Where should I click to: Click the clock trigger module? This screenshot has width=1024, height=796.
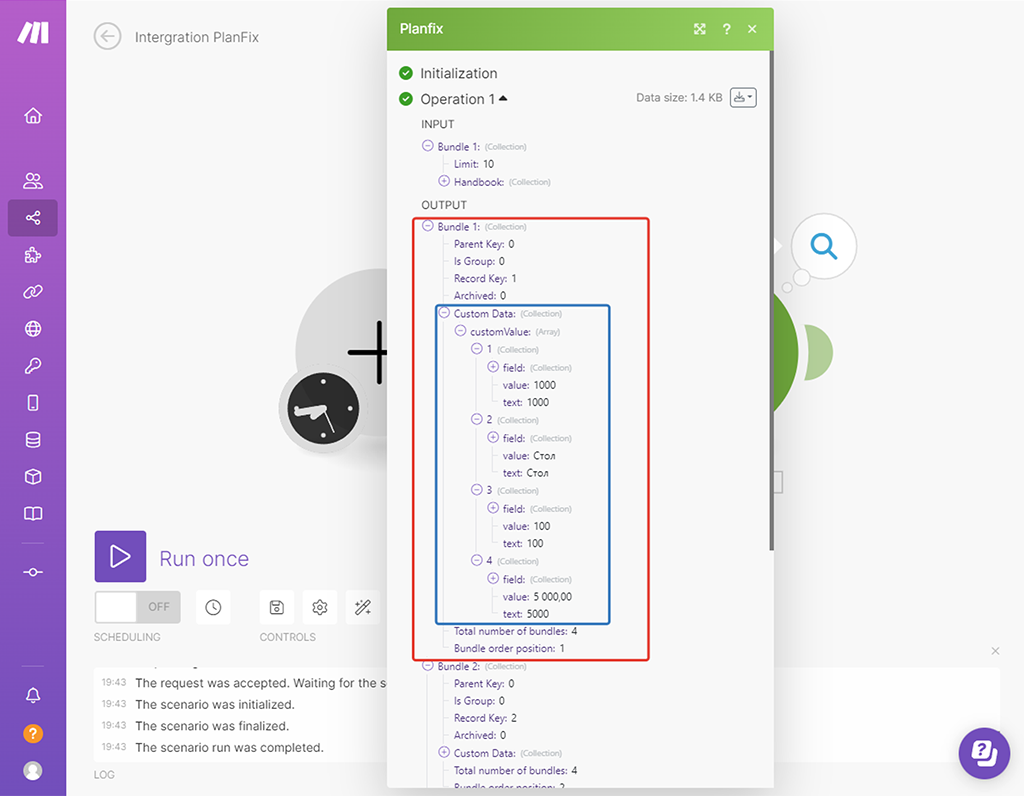(x=323, y=409)
